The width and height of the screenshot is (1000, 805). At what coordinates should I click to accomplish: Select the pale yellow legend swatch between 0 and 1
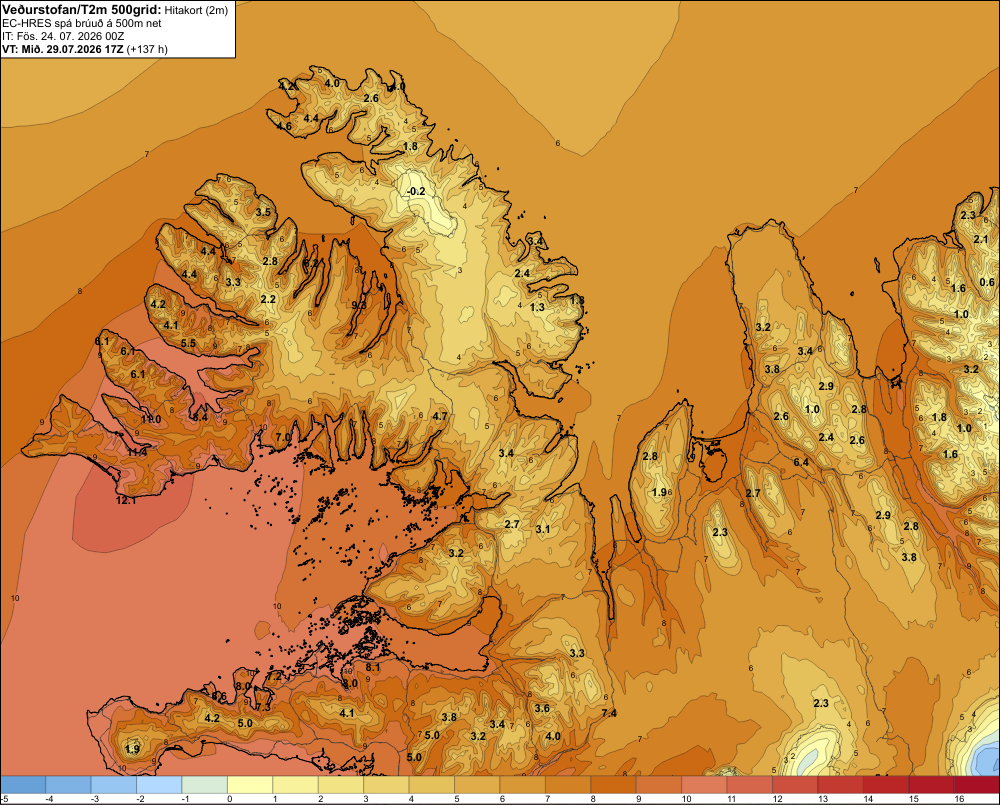coord(250,785)
